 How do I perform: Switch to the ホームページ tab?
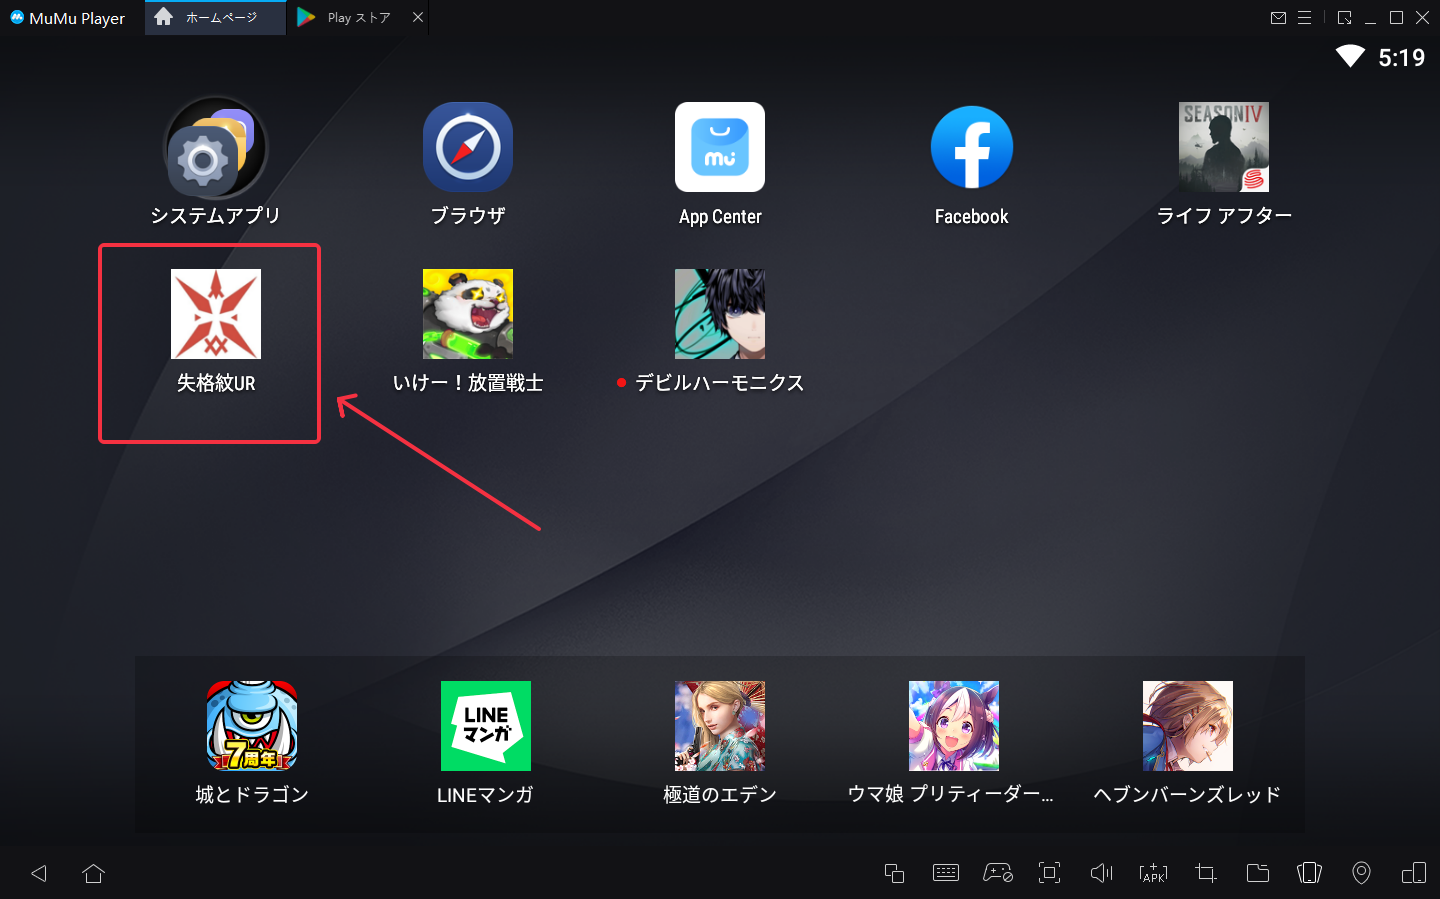(x=215, y=18)
